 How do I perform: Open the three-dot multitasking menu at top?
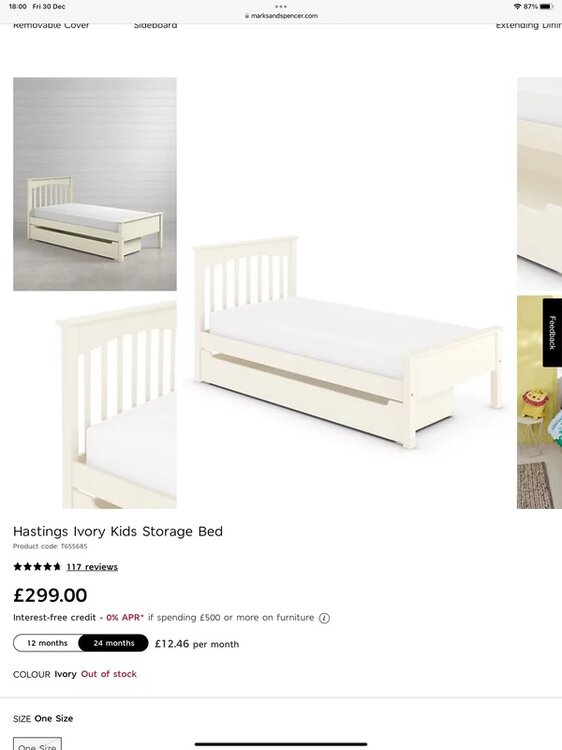[x=281, y=7]
